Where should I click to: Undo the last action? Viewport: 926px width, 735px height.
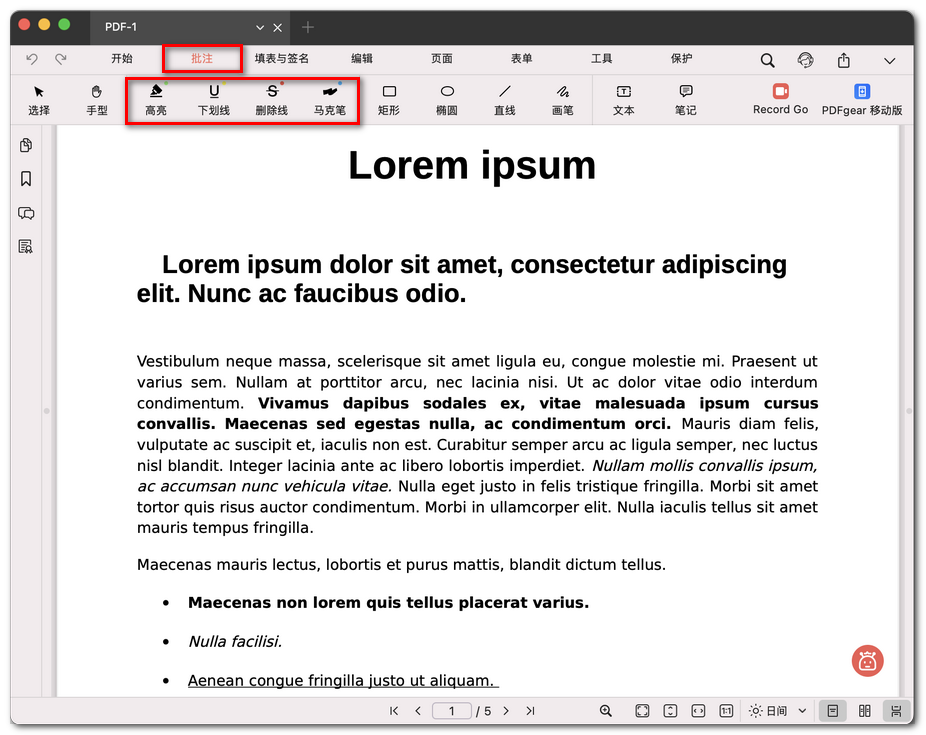(32, 59)
